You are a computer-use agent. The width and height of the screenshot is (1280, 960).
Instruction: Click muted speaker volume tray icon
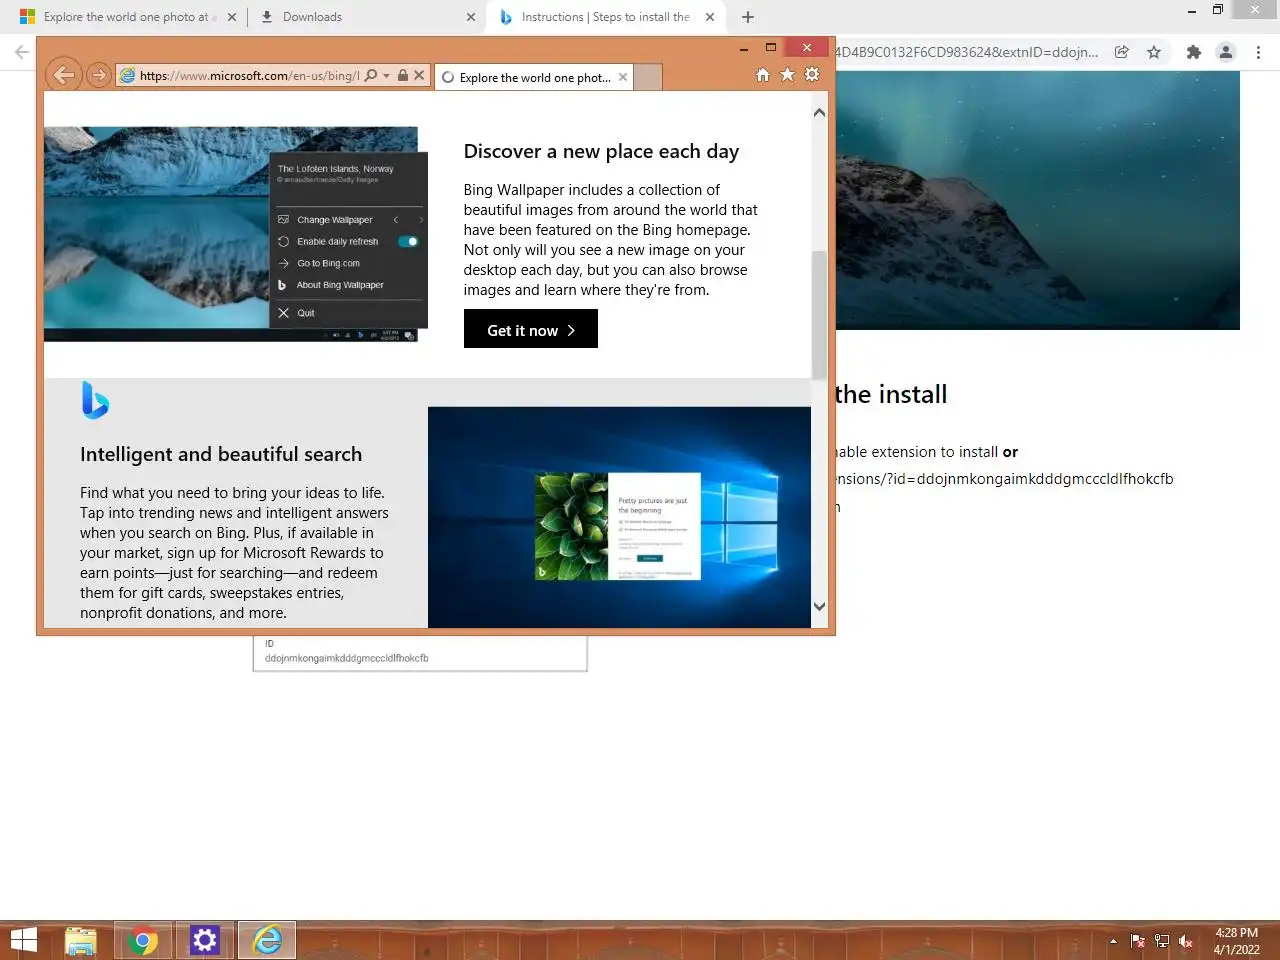point(1186,941)
